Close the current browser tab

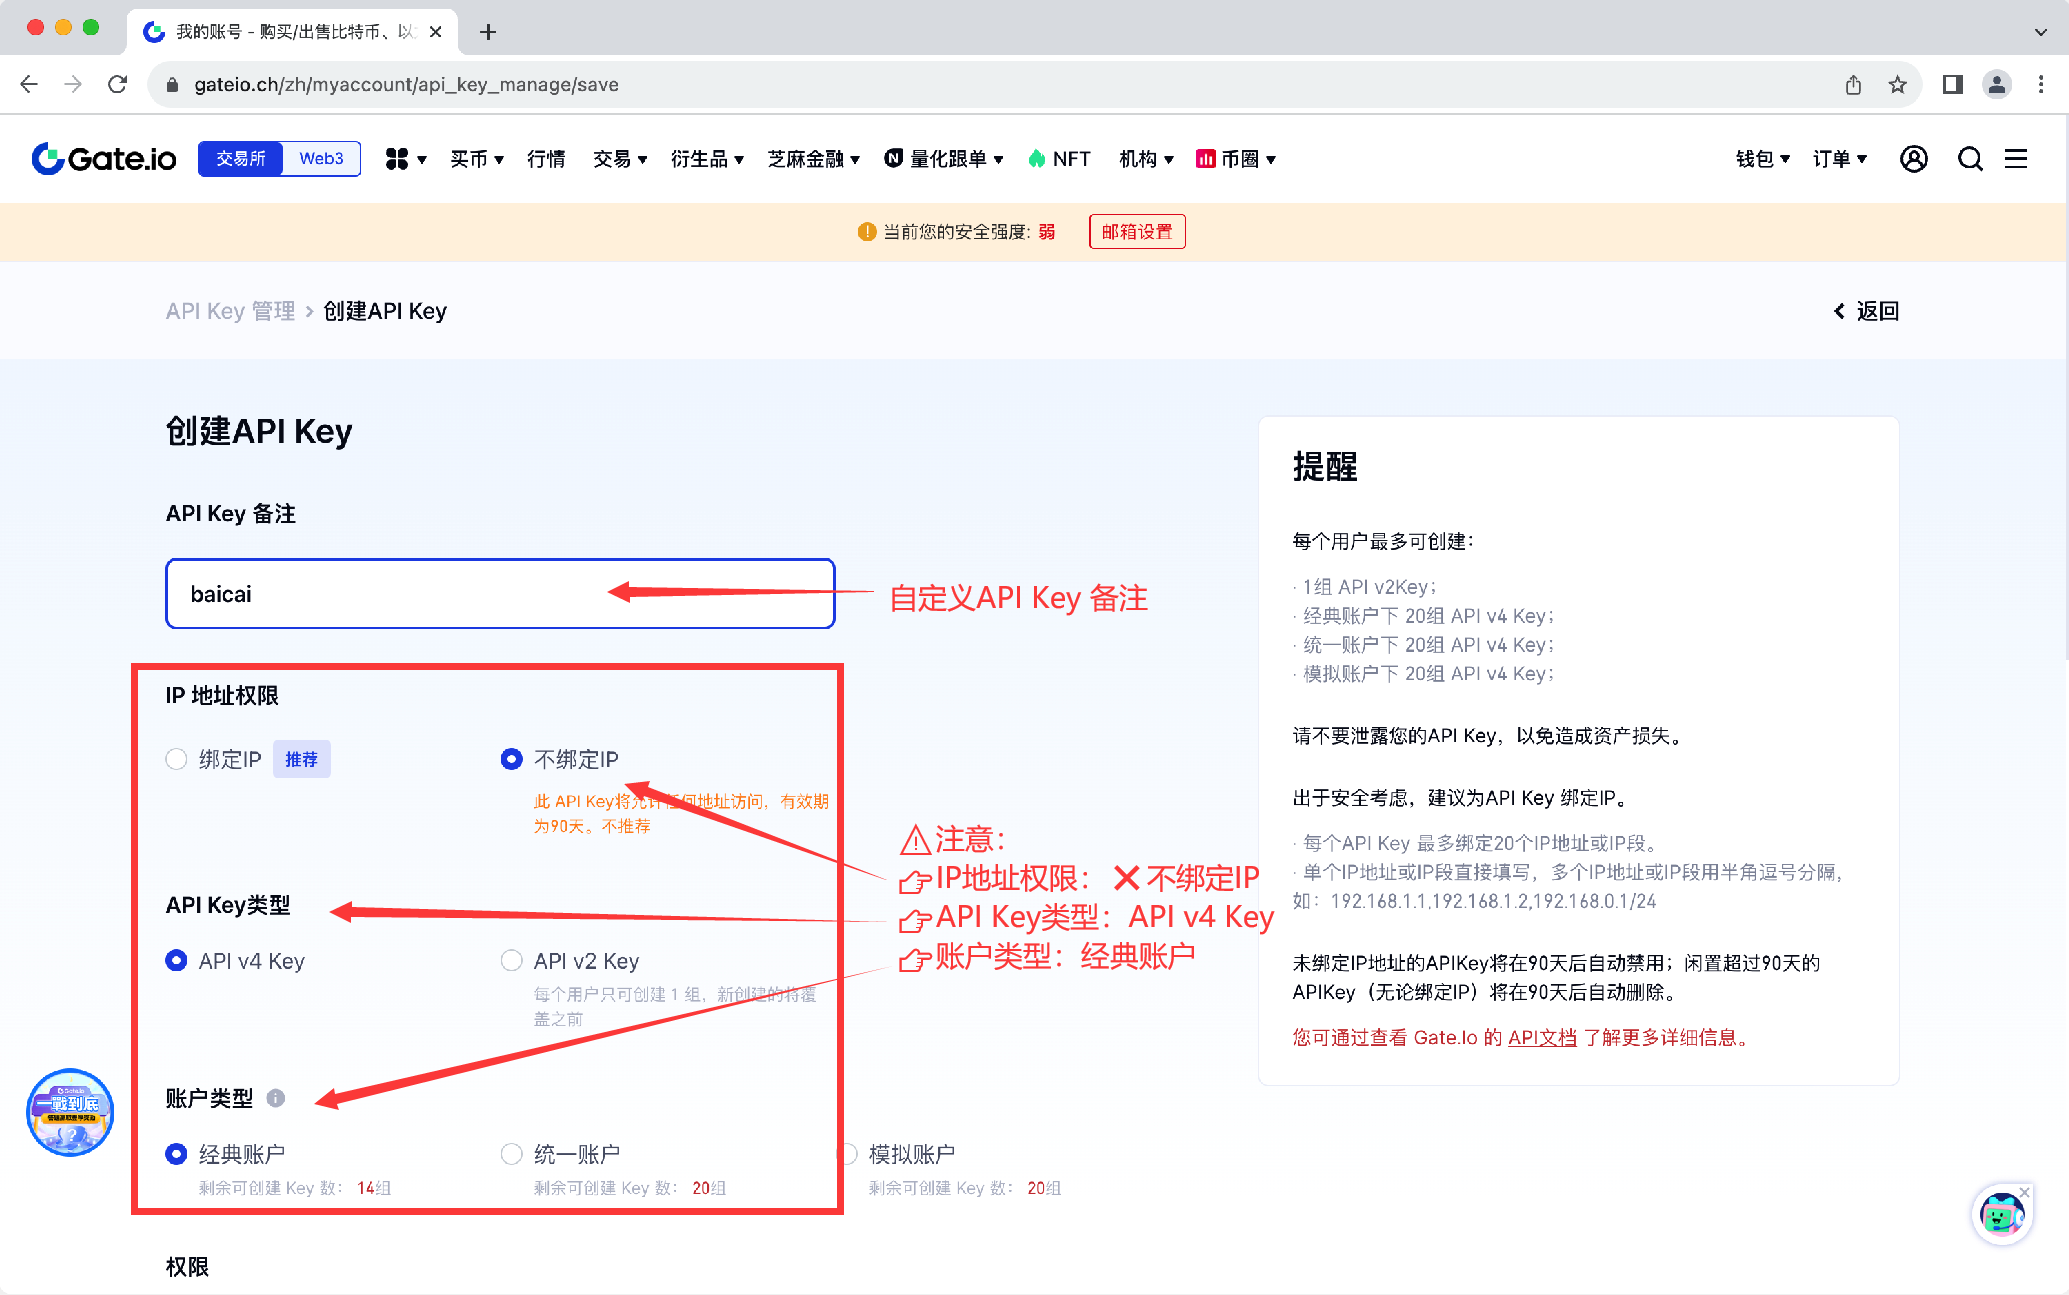(435, 32)
